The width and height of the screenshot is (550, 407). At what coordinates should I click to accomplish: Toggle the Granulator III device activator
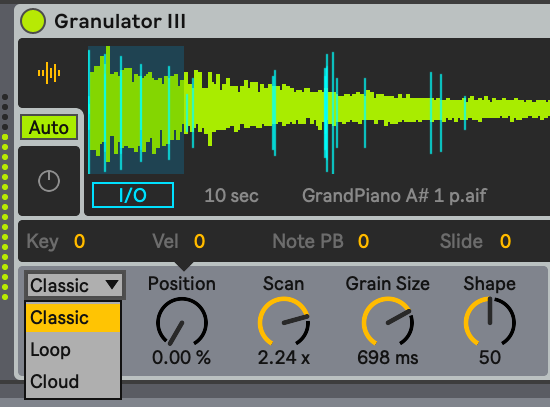pyautogui.click(x=33, y=21)
